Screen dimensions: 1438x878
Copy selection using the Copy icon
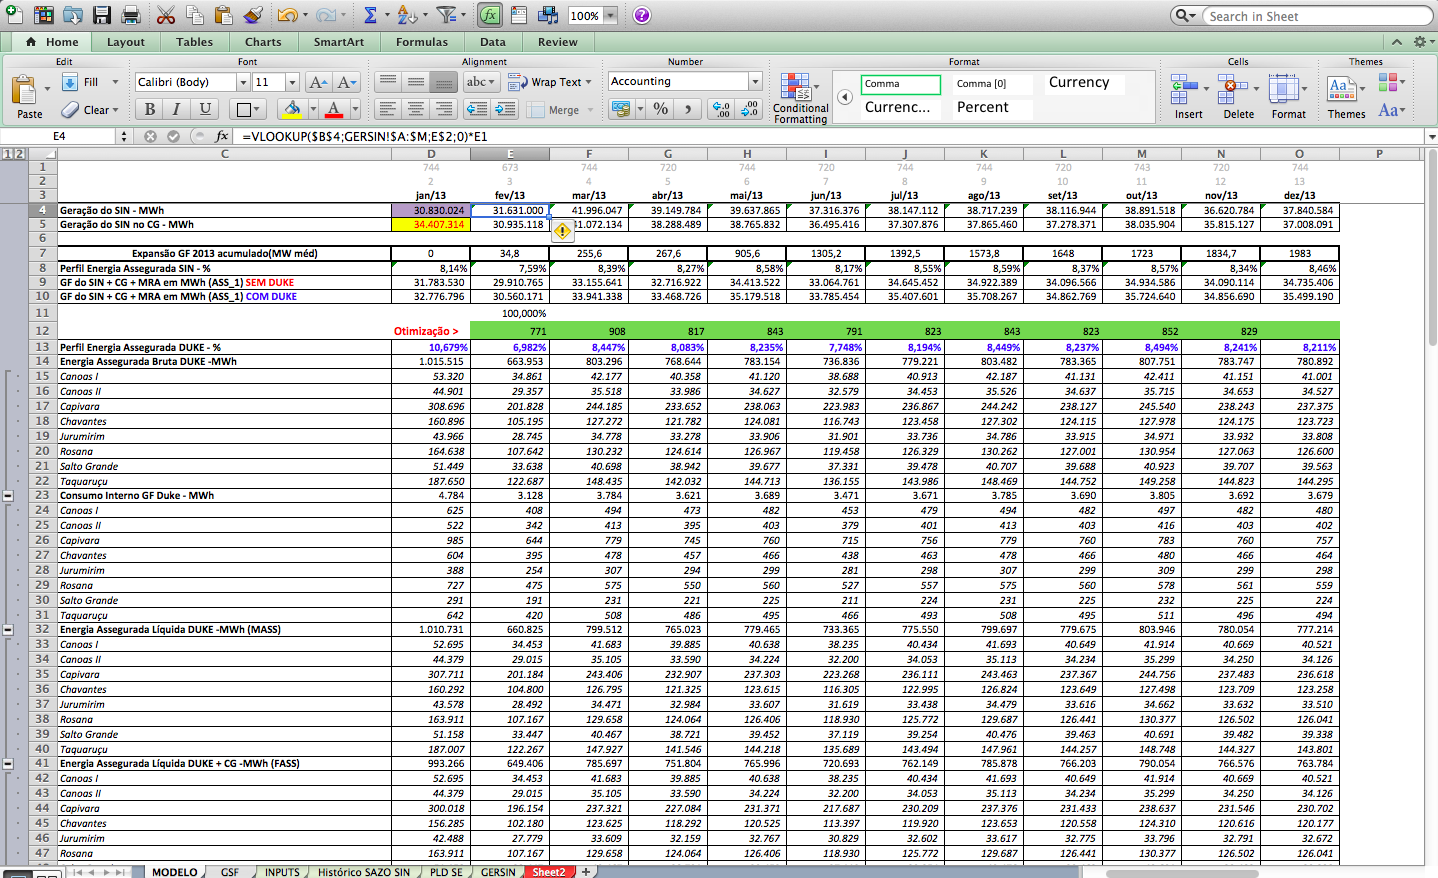click(x=195, y=15)
